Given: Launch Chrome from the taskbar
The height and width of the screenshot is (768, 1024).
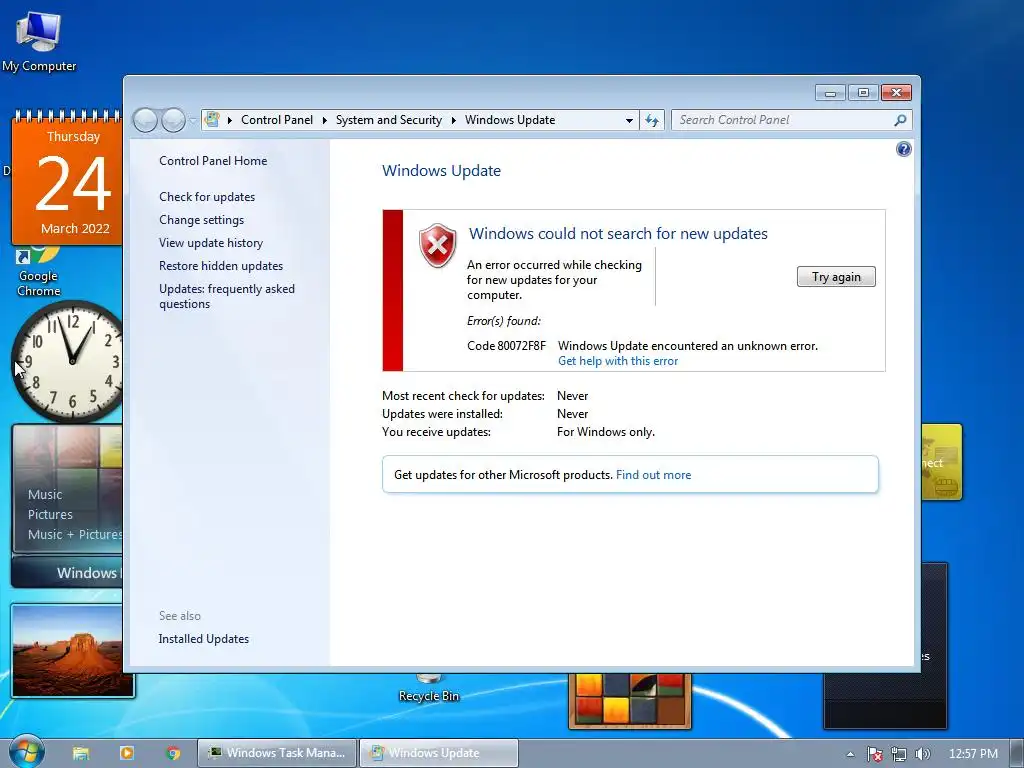Looking at the screenshot, I should pyautogui.click(x=173, y=753).
